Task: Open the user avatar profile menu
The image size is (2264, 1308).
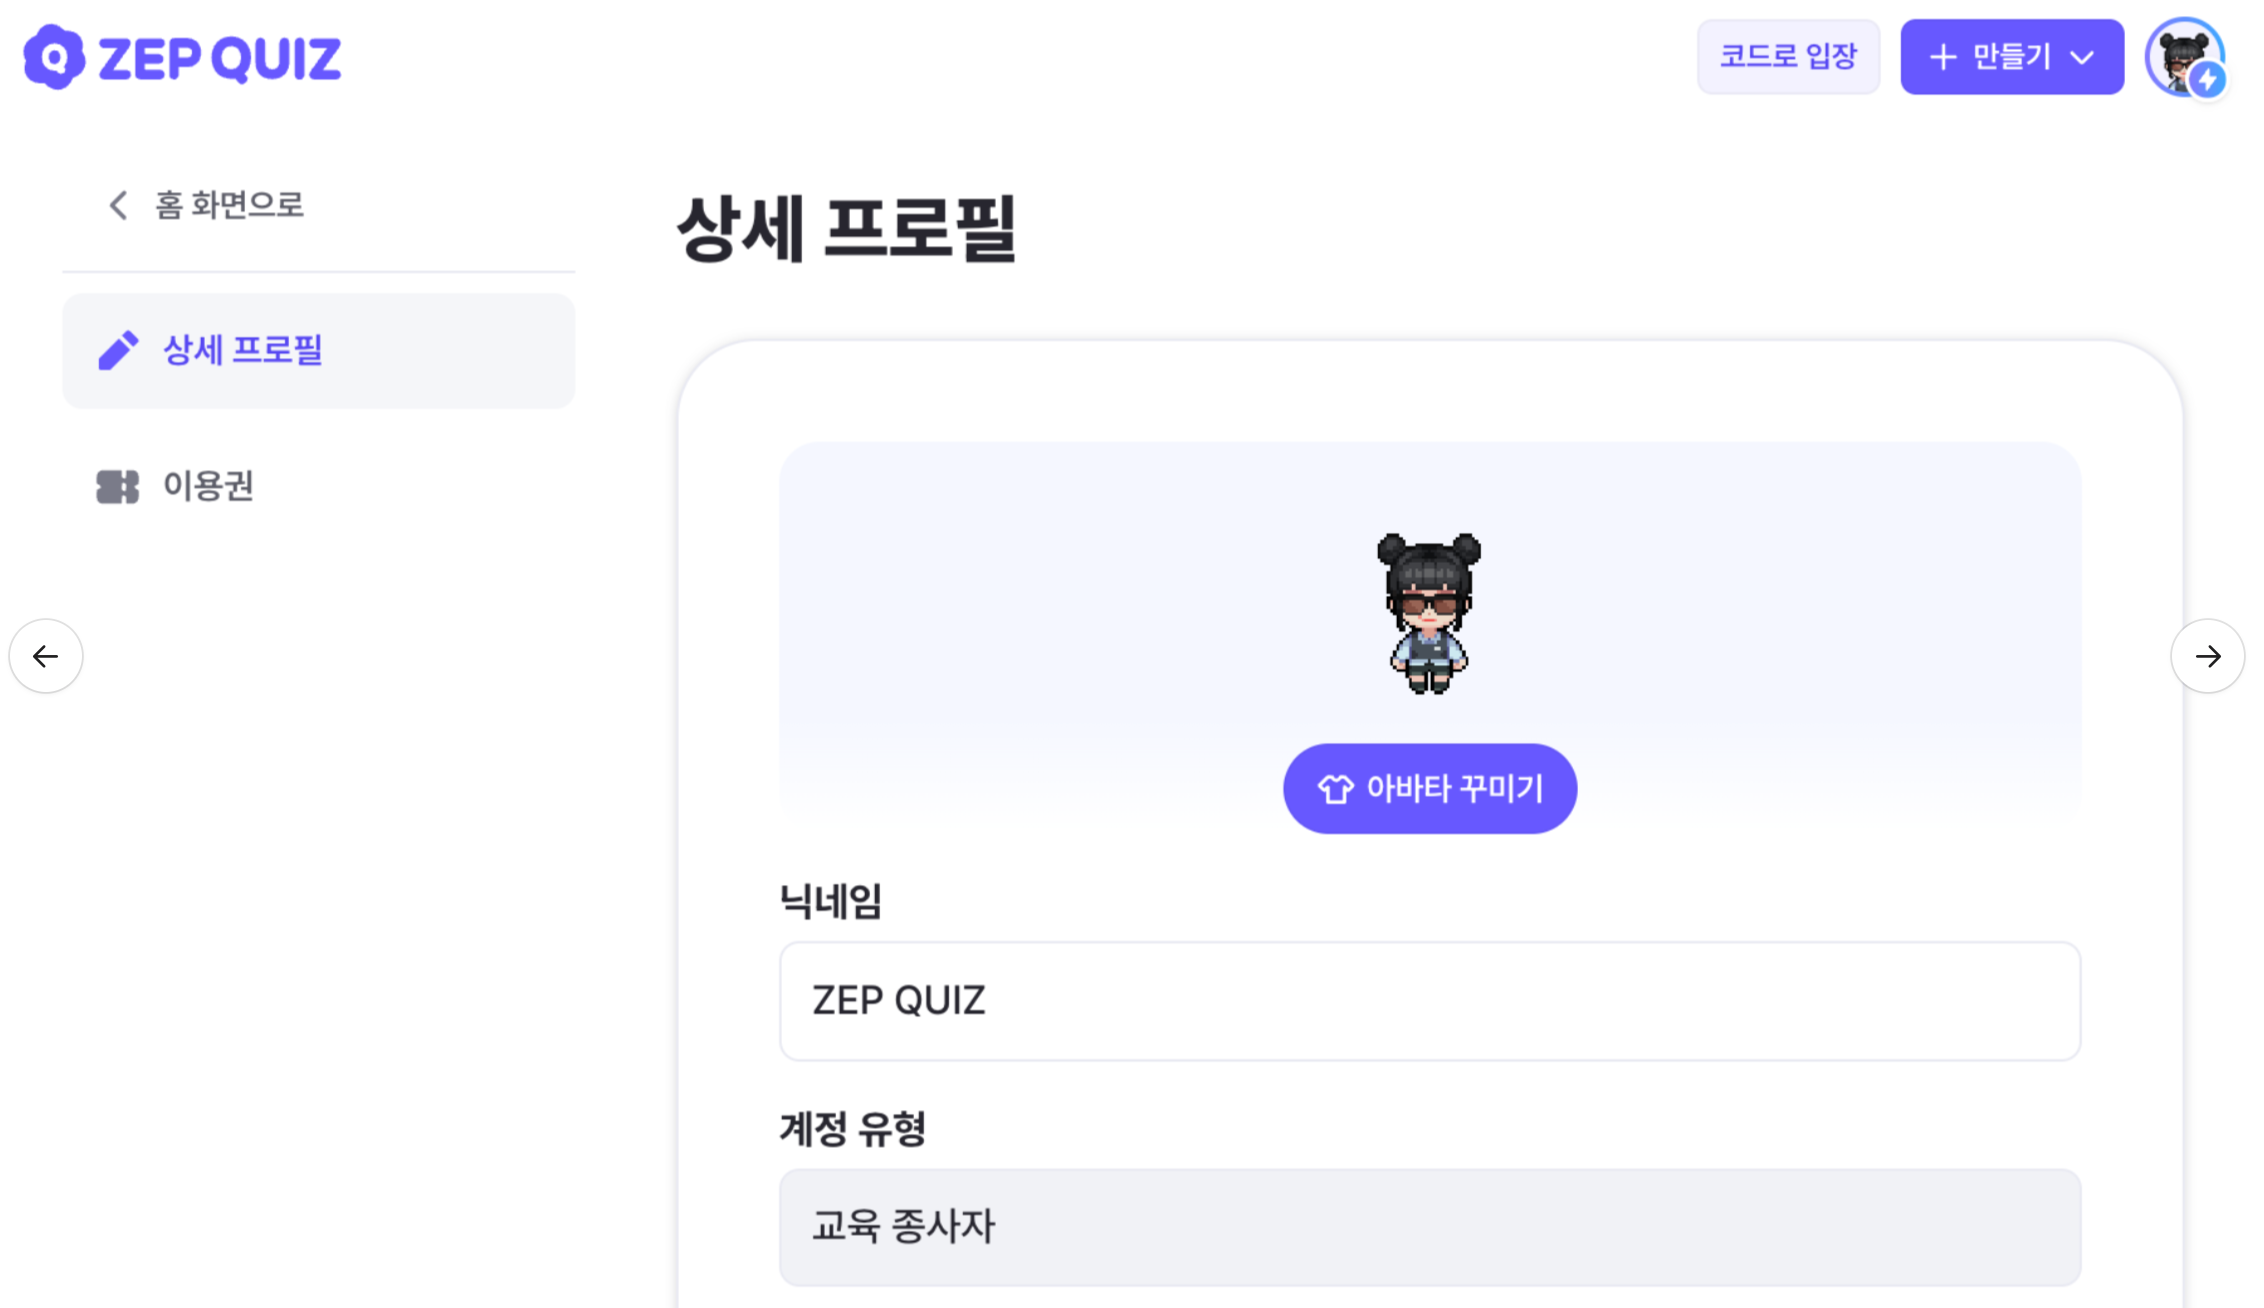Action: tap(2184, 57)
